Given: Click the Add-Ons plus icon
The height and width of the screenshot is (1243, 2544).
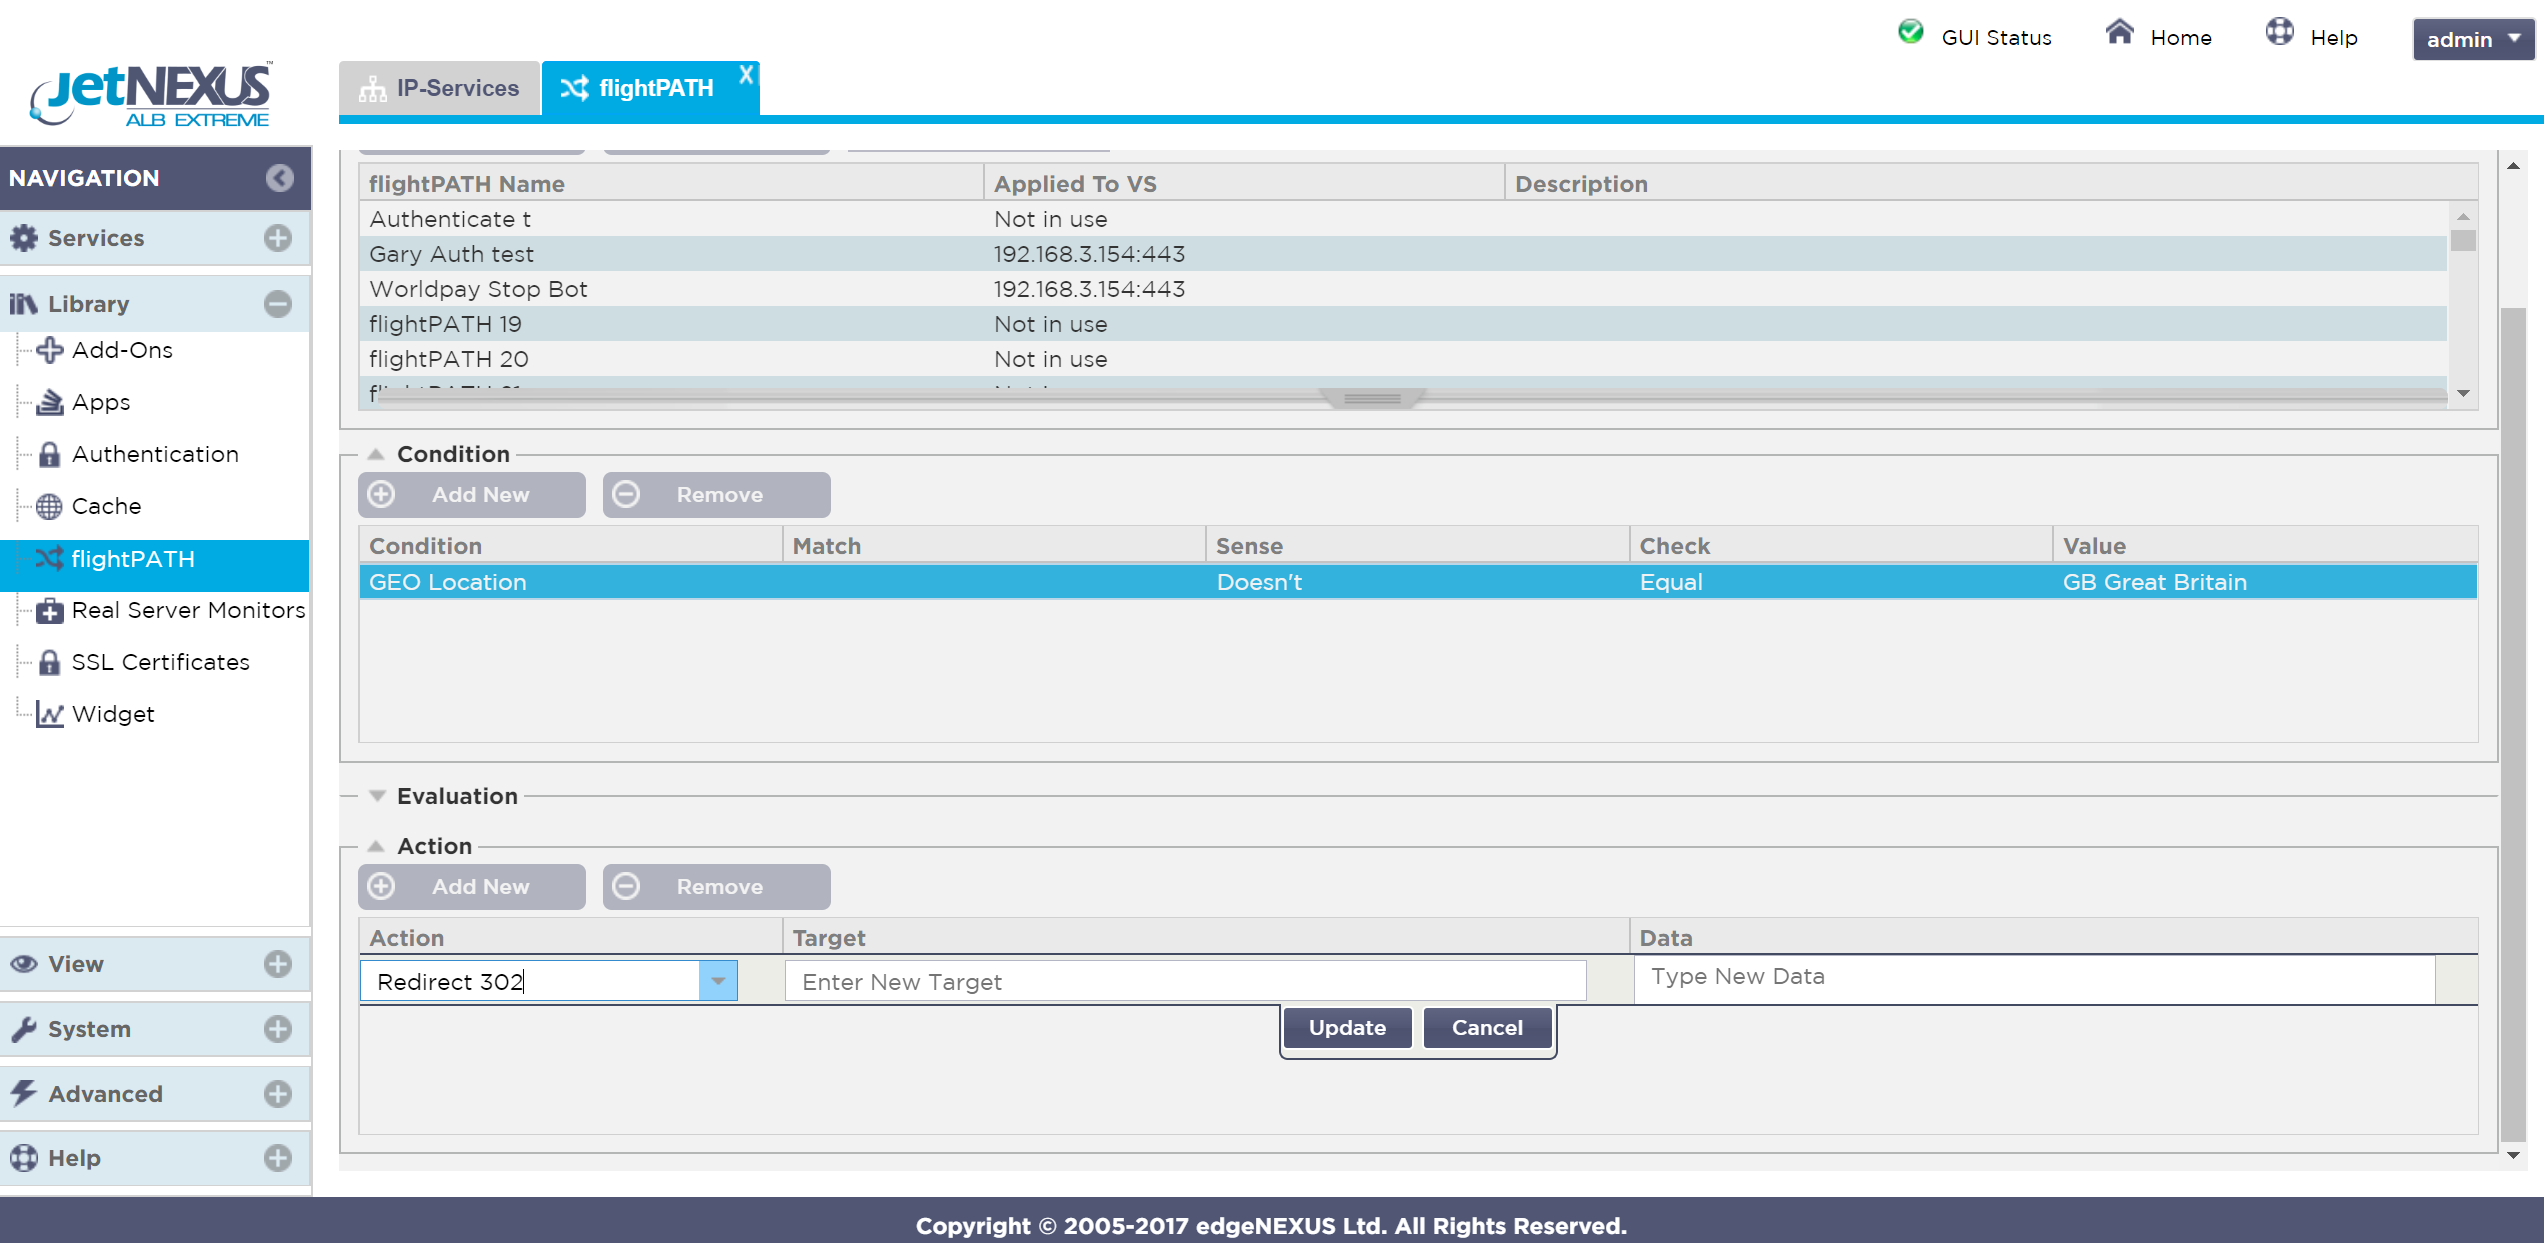Looking at the screenshot, I should click(49, 350).
